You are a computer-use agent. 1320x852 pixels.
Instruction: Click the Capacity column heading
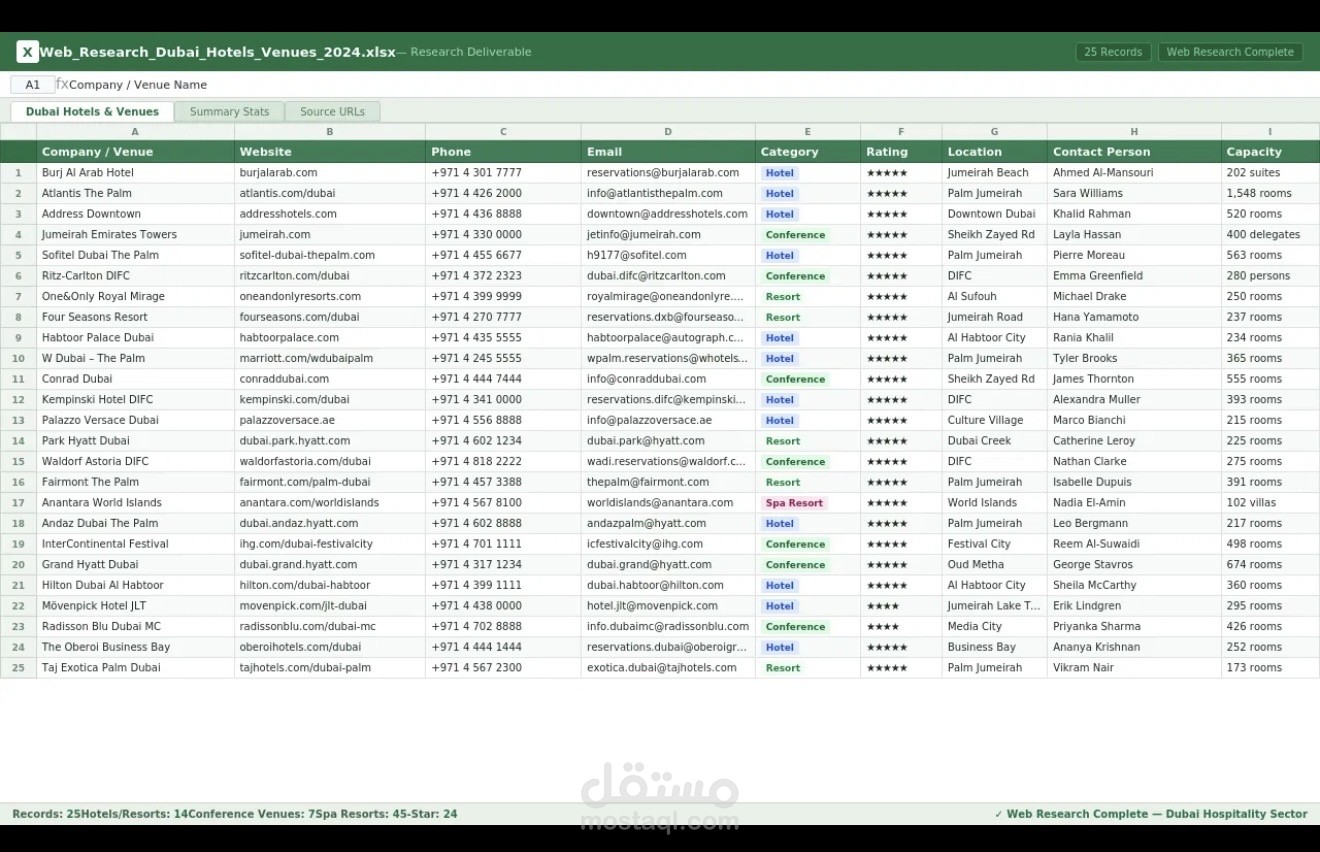[x=1270, y=152]
